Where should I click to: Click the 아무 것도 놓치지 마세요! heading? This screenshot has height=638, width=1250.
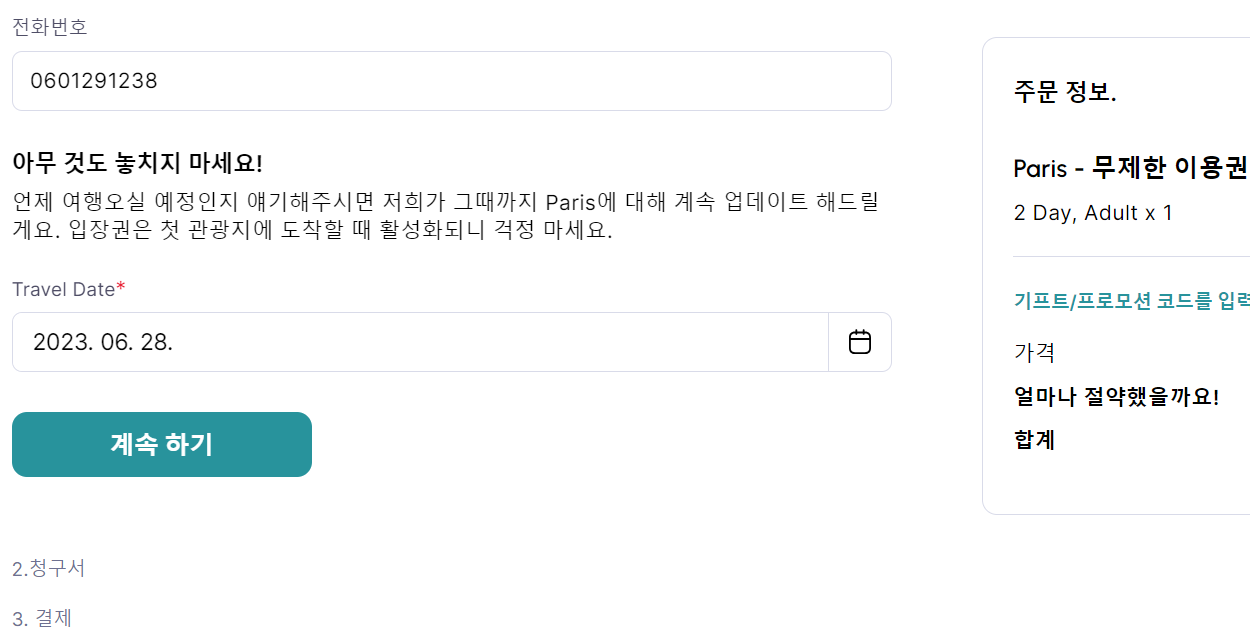pos(137,163)
